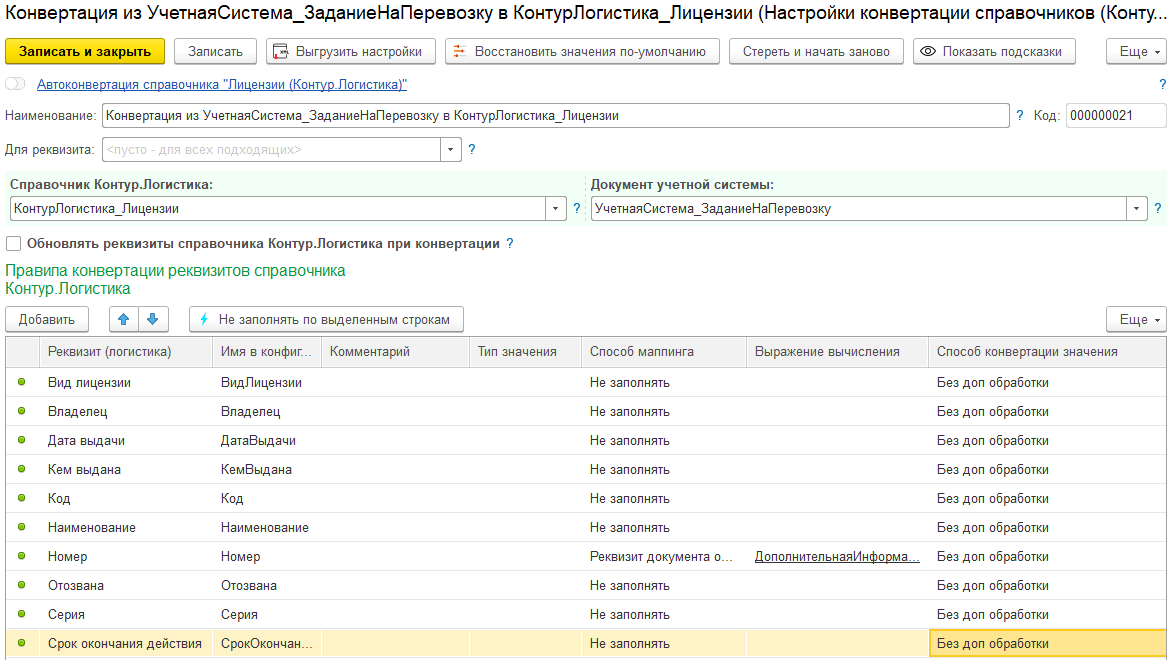Open Автоконвертация справочника Лицензии link
This screenshot has height=660, width=1170.
click(x=222, y=84)
